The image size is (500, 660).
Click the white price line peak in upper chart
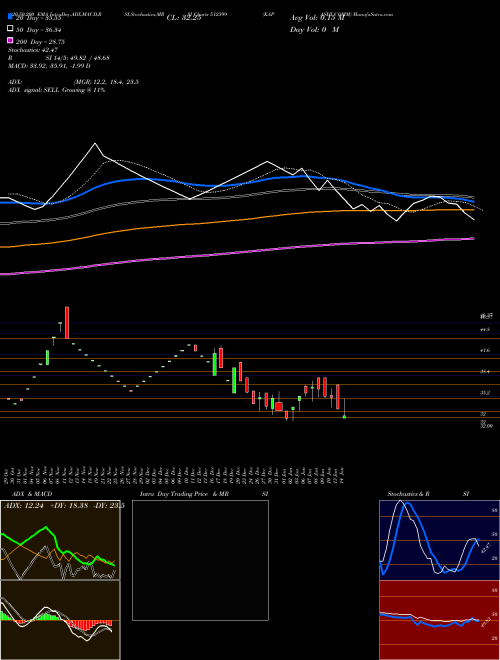[95, 144]
